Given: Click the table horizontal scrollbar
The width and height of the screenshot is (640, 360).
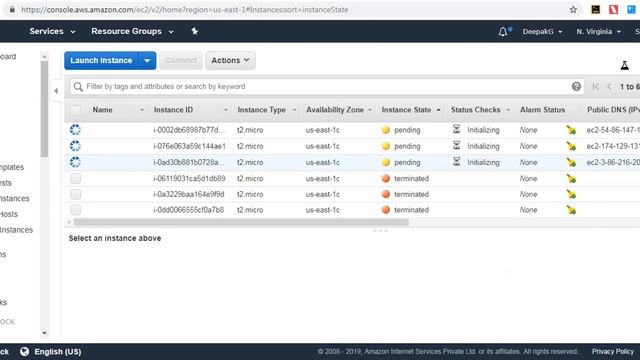Looking at the screenshot, I should click(x=241, y=222).
